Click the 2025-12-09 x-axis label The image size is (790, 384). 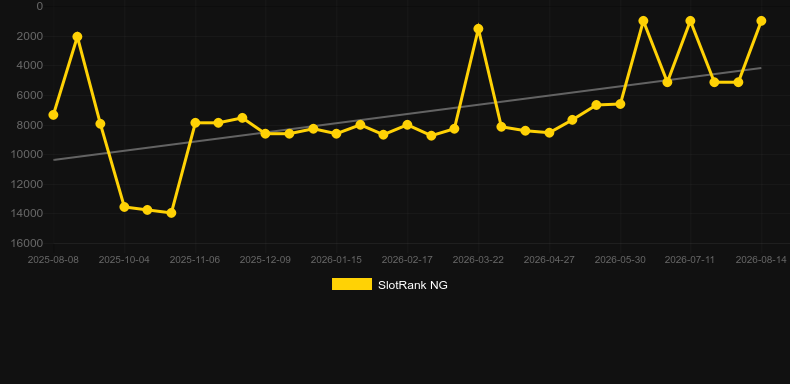(266, 260)
